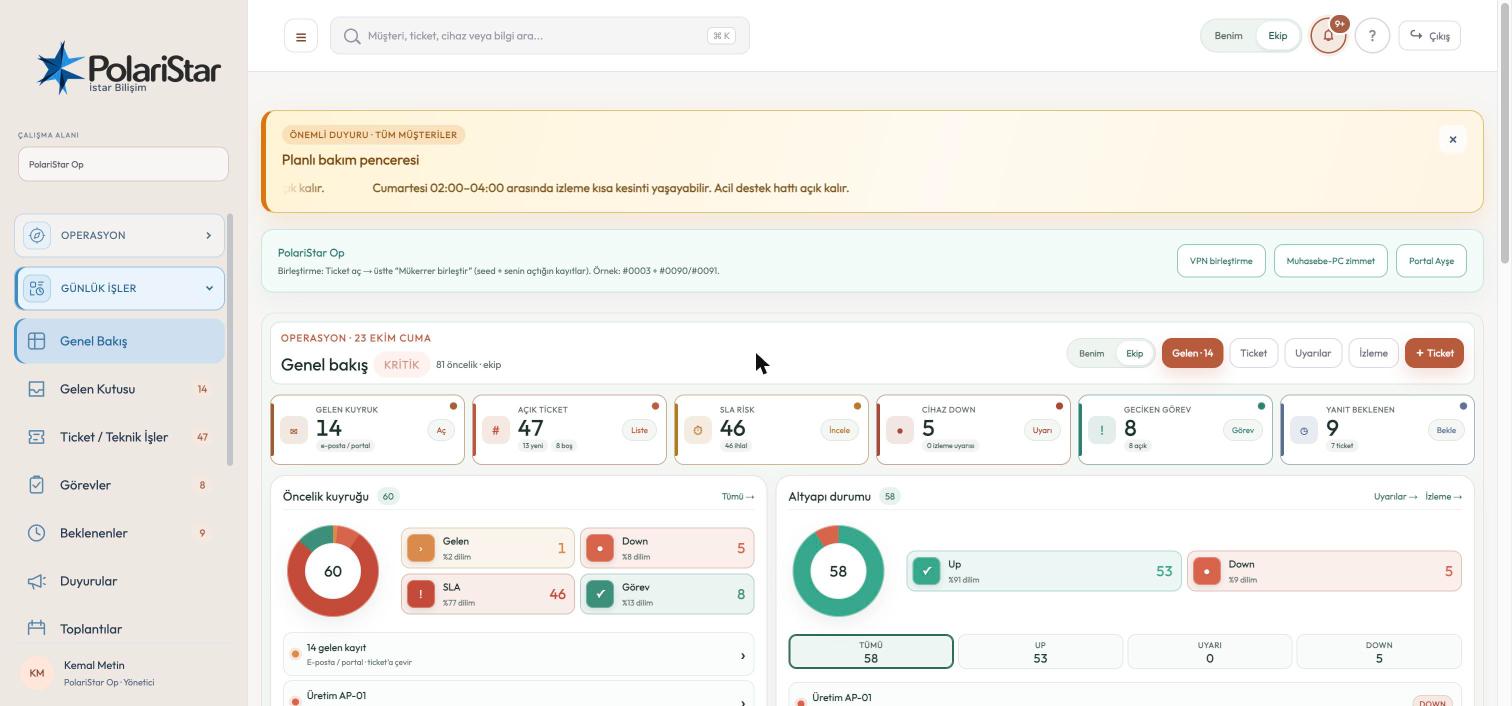Select Ekip in Genel bakış header
This screenshot has width=1512, height=706.
pos(1134,353)
